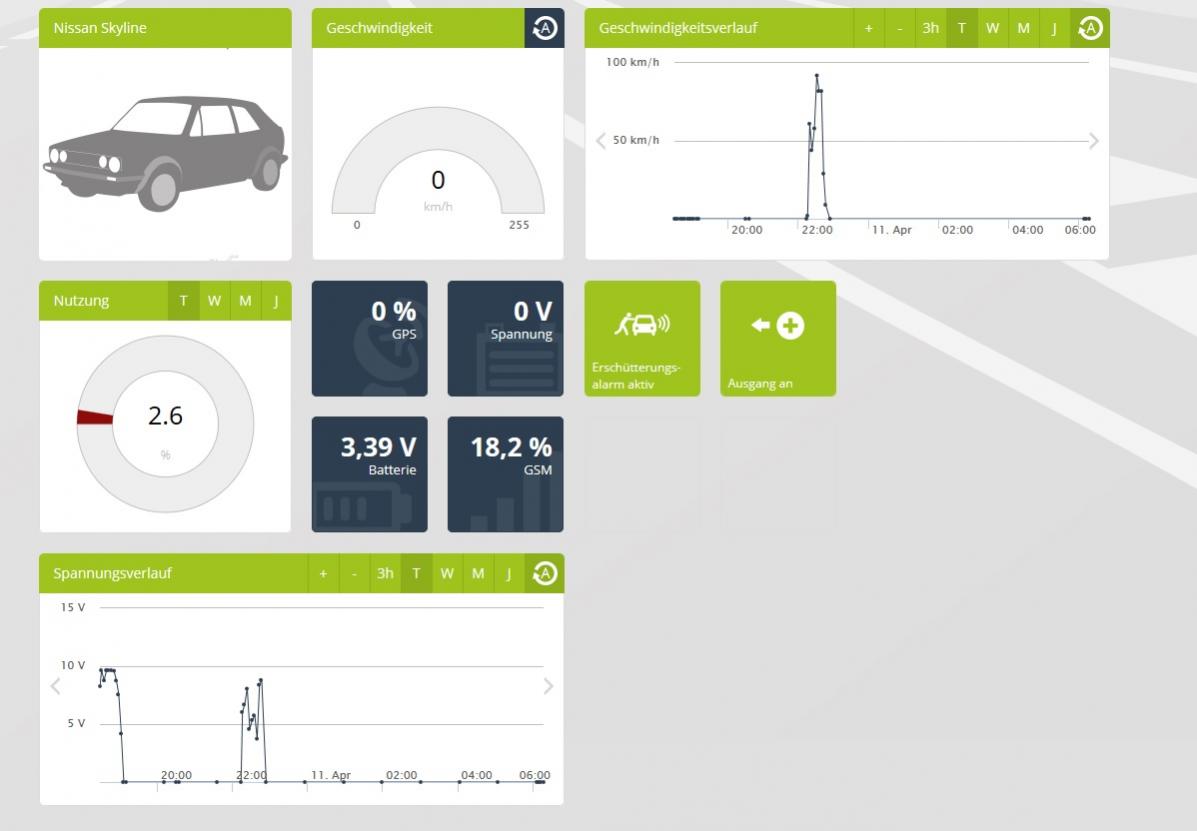Click the Erschütterungsalarm aktiv tile
1197x831 pixels.
[642, 338]
